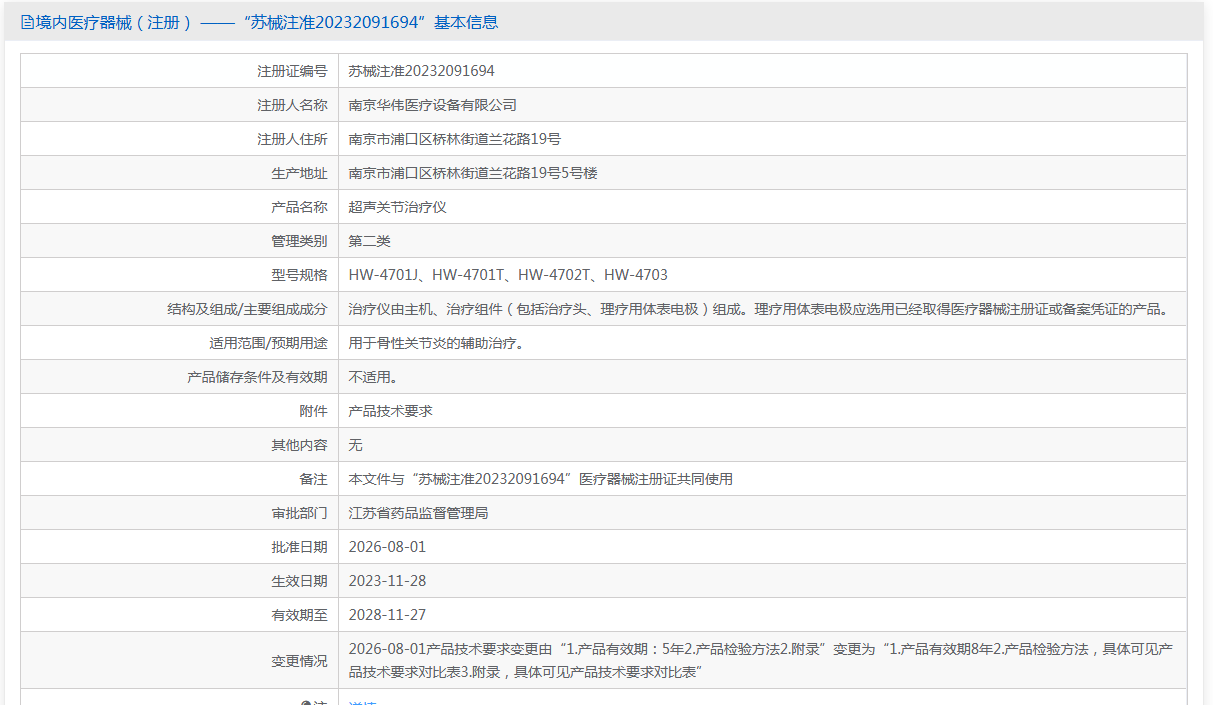The image size is (1213, 705).
Task: Click the 有效期至 label
Action: tap(299, 615)
